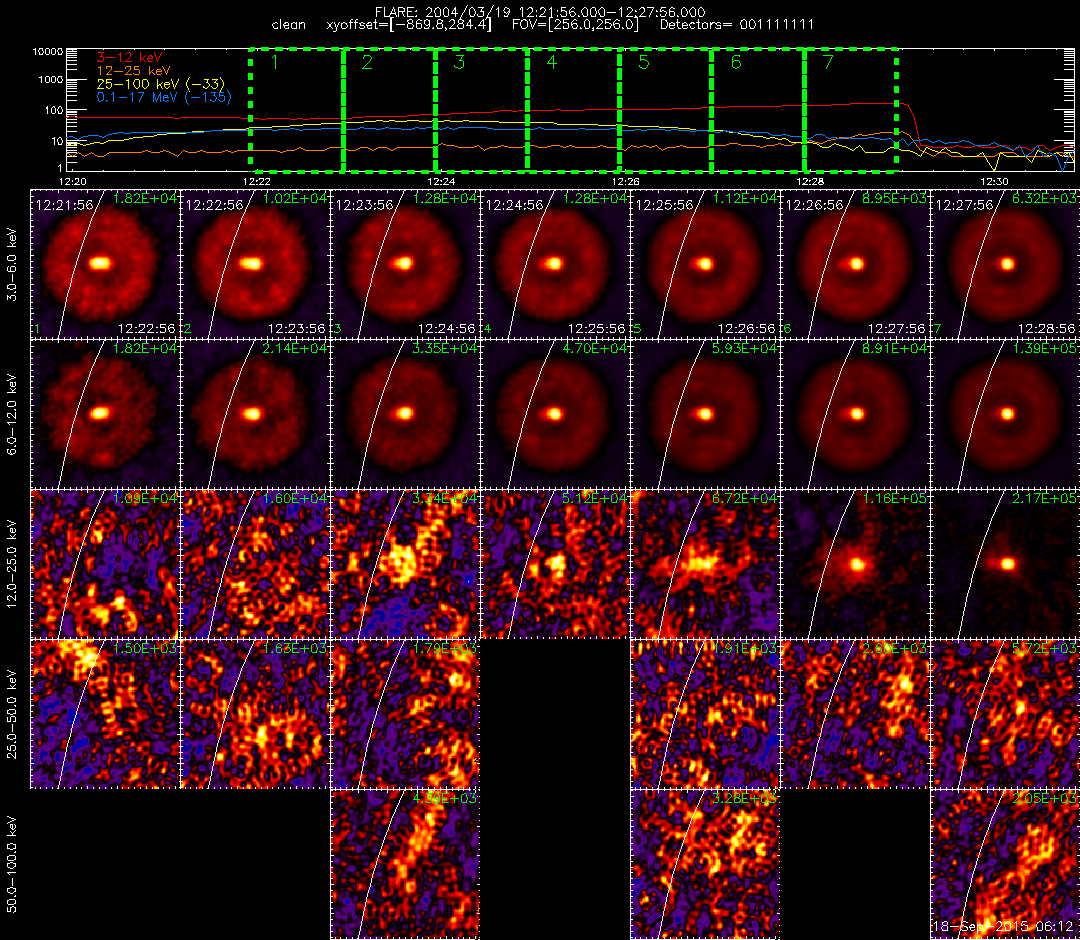Click the '25.0-50.0 keV' row label
The width and height of the screenshot is (1080, 940).
[12, 714]
